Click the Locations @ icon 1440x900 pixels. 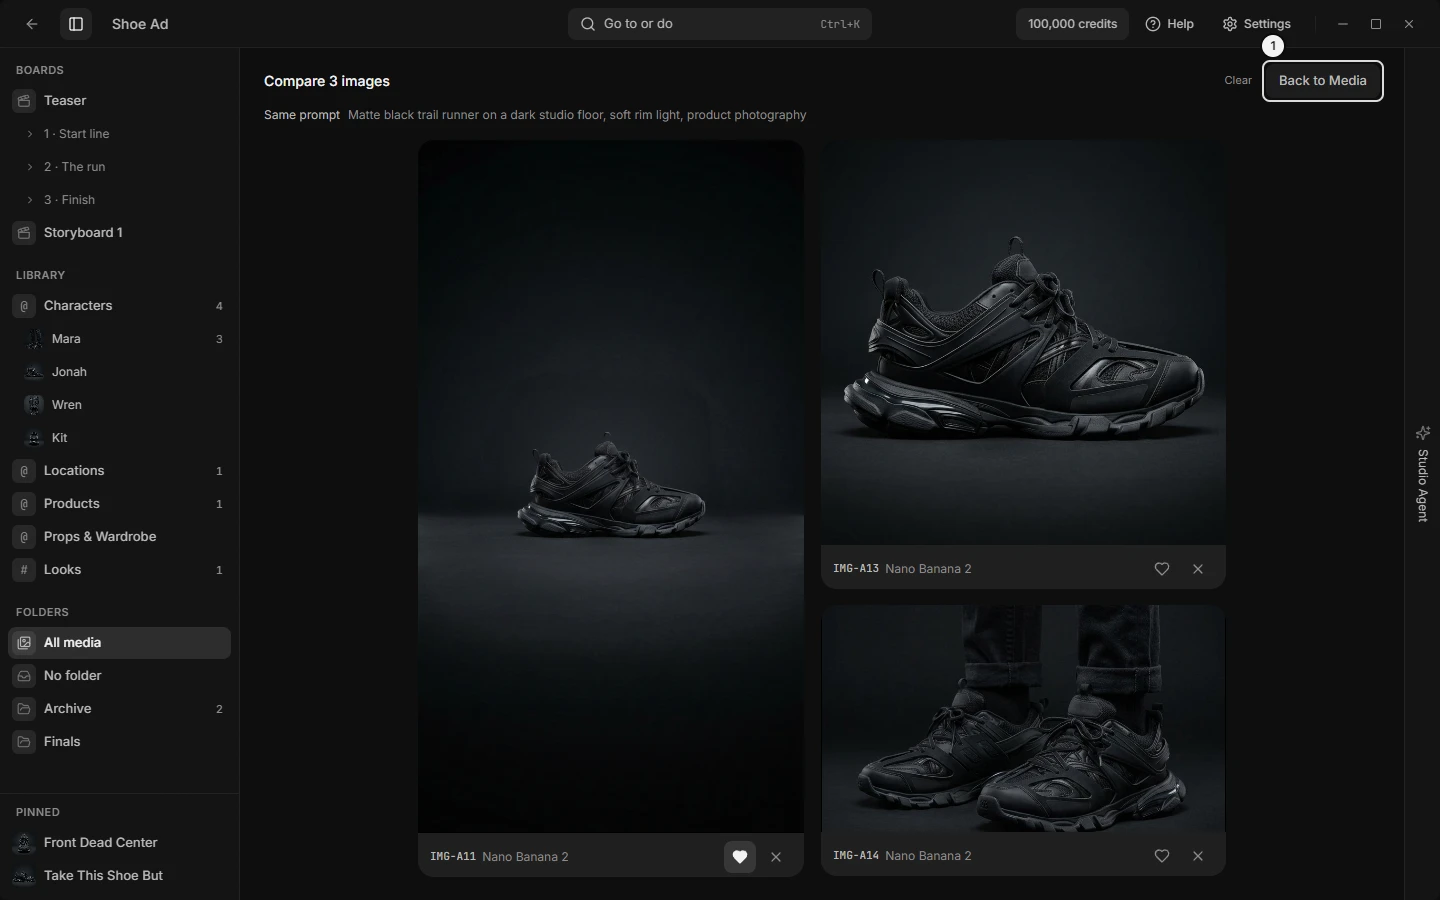coord(24,471)
